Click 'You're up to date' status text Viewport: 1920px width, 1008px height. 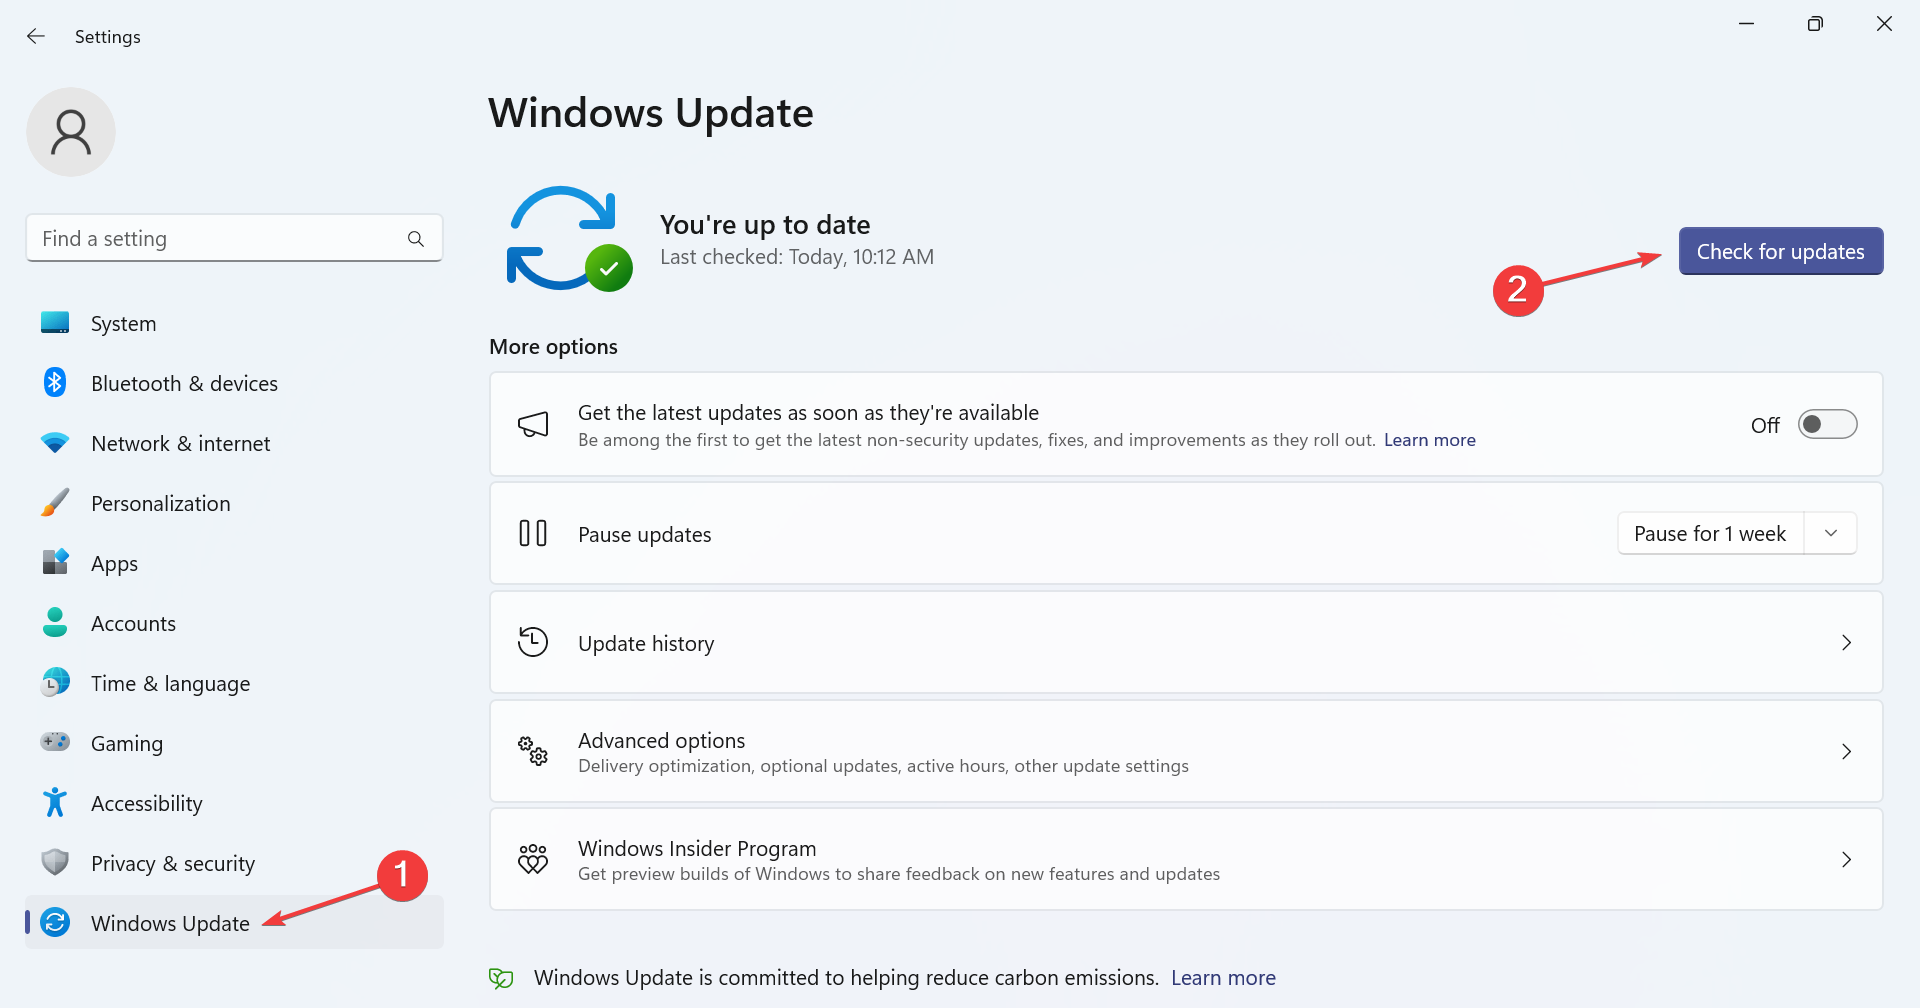pos(765,225)
